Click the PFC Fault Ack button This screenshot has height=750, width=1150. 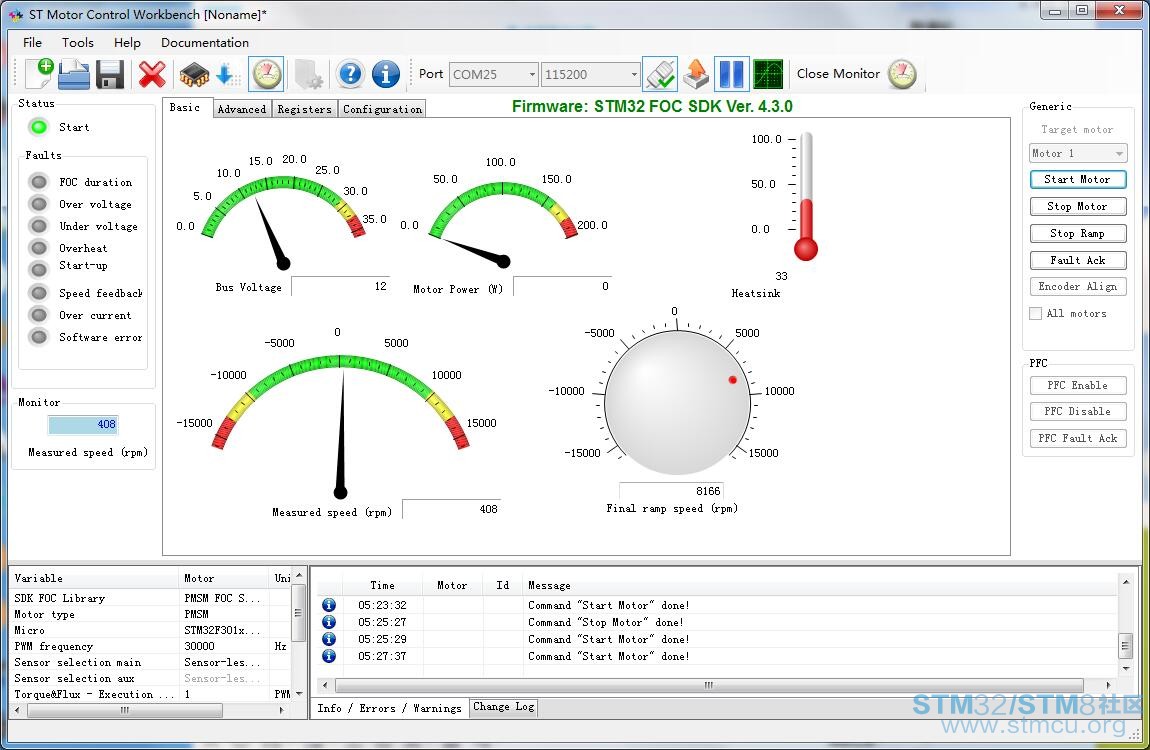[1077, 438]
